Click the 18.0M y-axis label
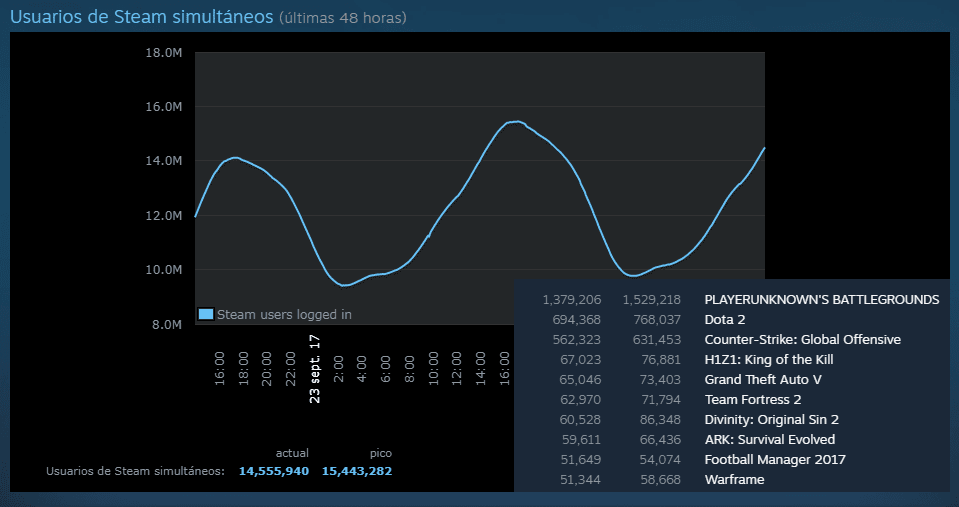Image resolution: width=959 pixels, height=507 pixels. click(164, 53)
